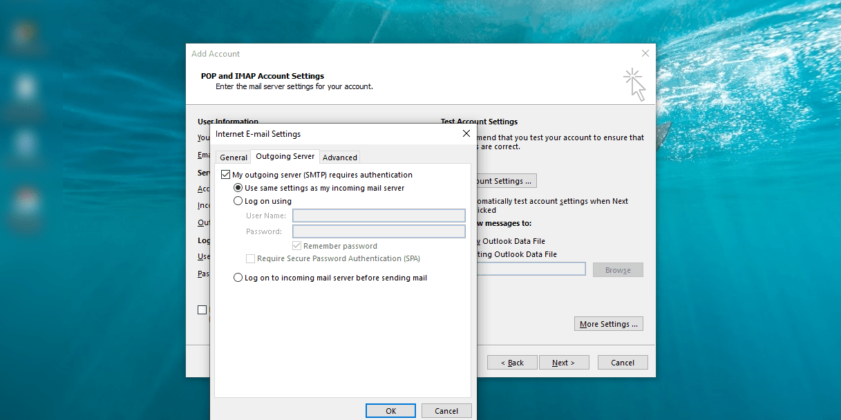Click the User Name input field
Viewport: 841px width, 420px height.
(x=378, y=215)
